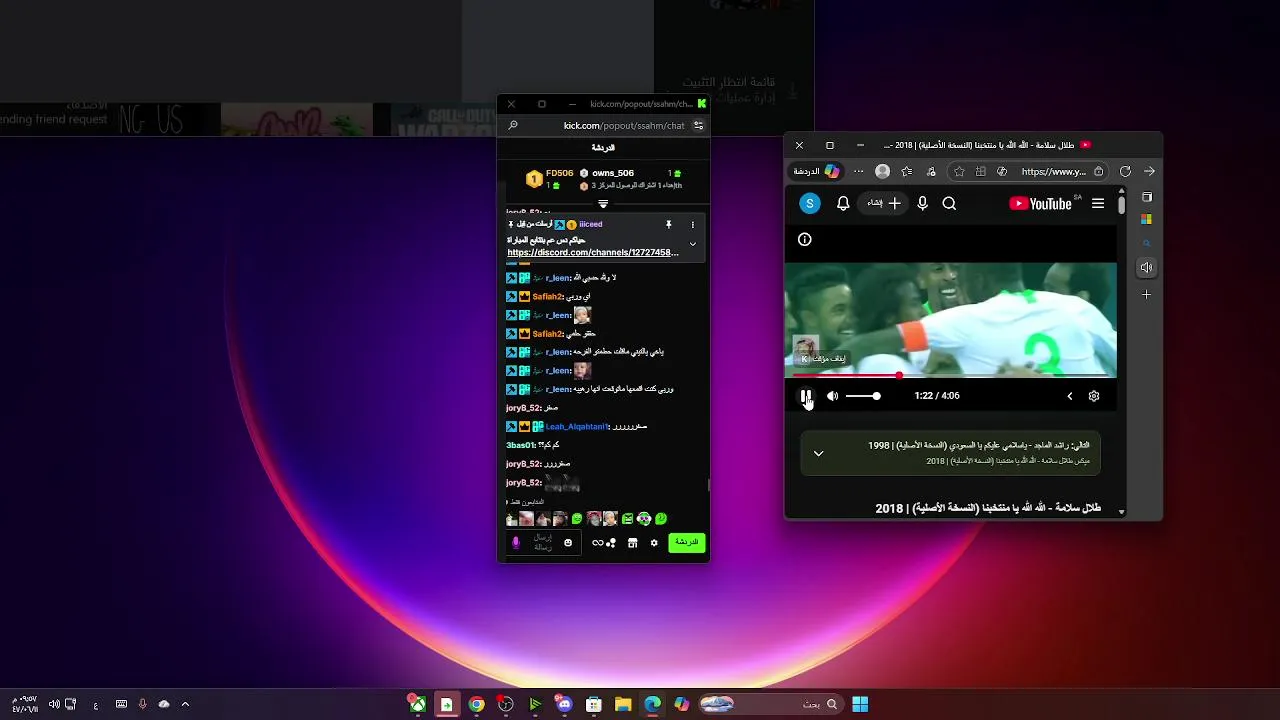This screenshot has width=1280, height=720.
Task: Start YouTube voice search microphone
Action: tap(922, 204)
